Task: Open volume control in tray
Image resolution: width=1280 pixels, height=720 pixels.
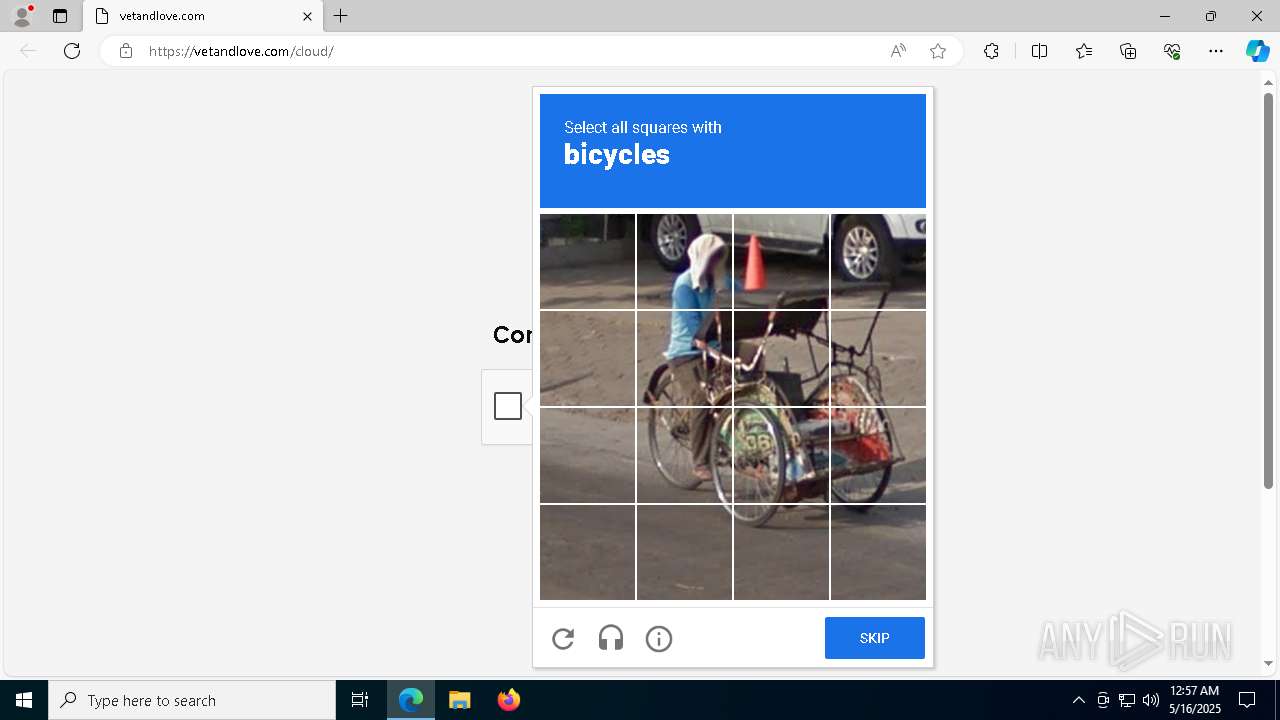Action: [x=1151, y=700]
